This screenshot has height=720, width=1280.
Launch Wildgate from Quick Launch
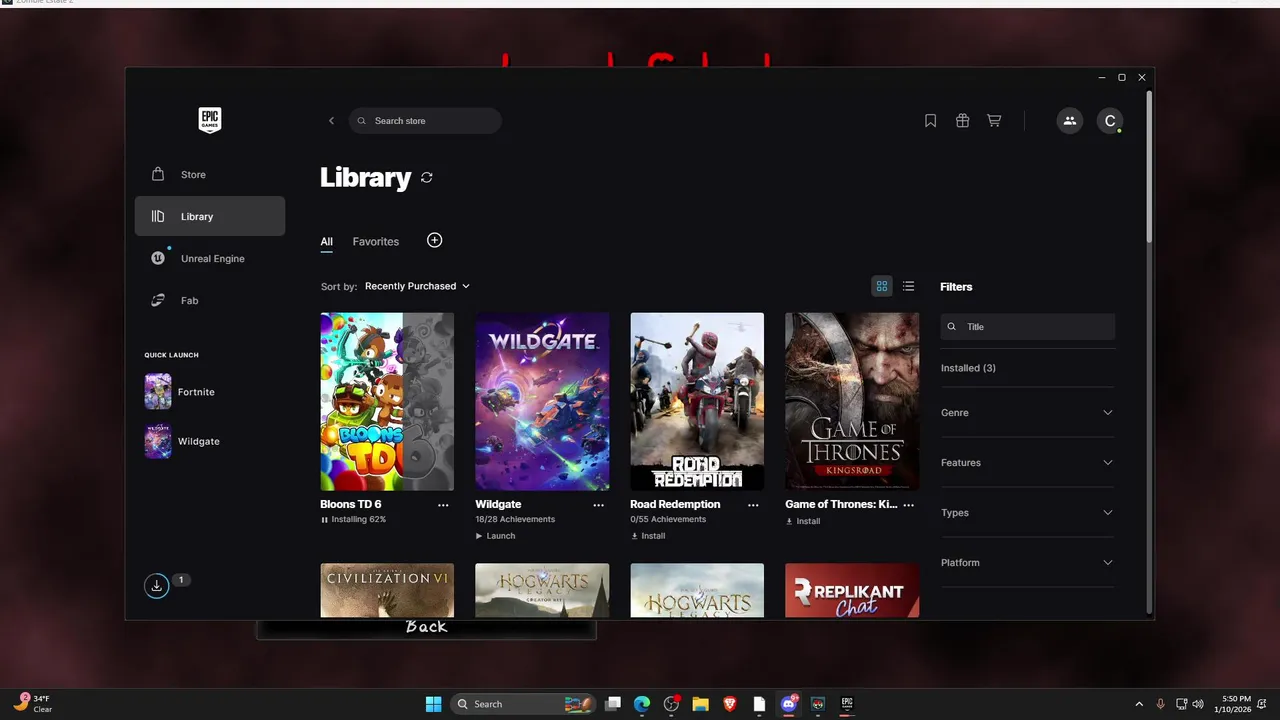182,441
